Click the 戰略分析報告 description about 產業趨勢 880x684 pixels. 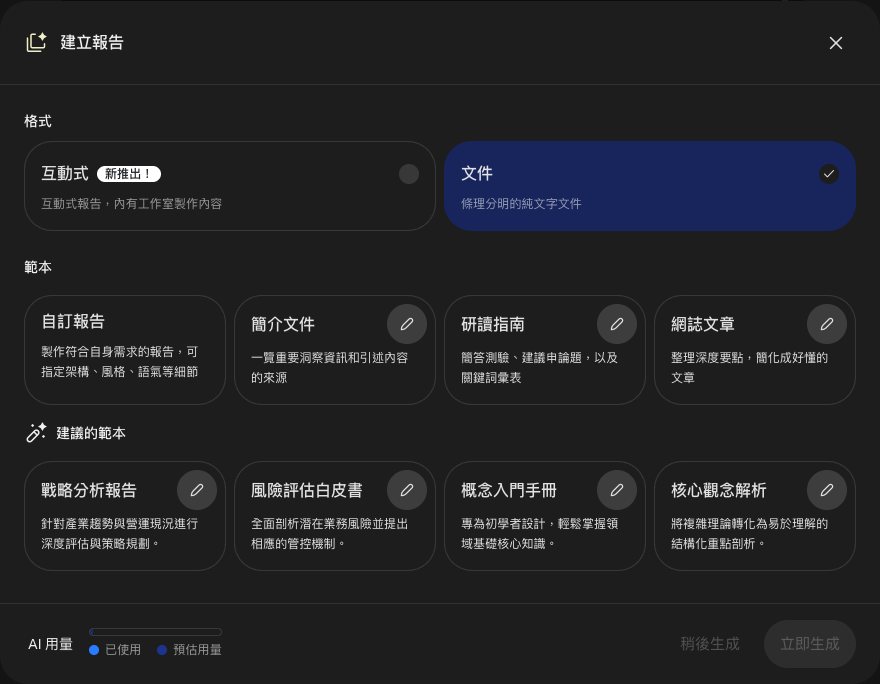(120, 534)
